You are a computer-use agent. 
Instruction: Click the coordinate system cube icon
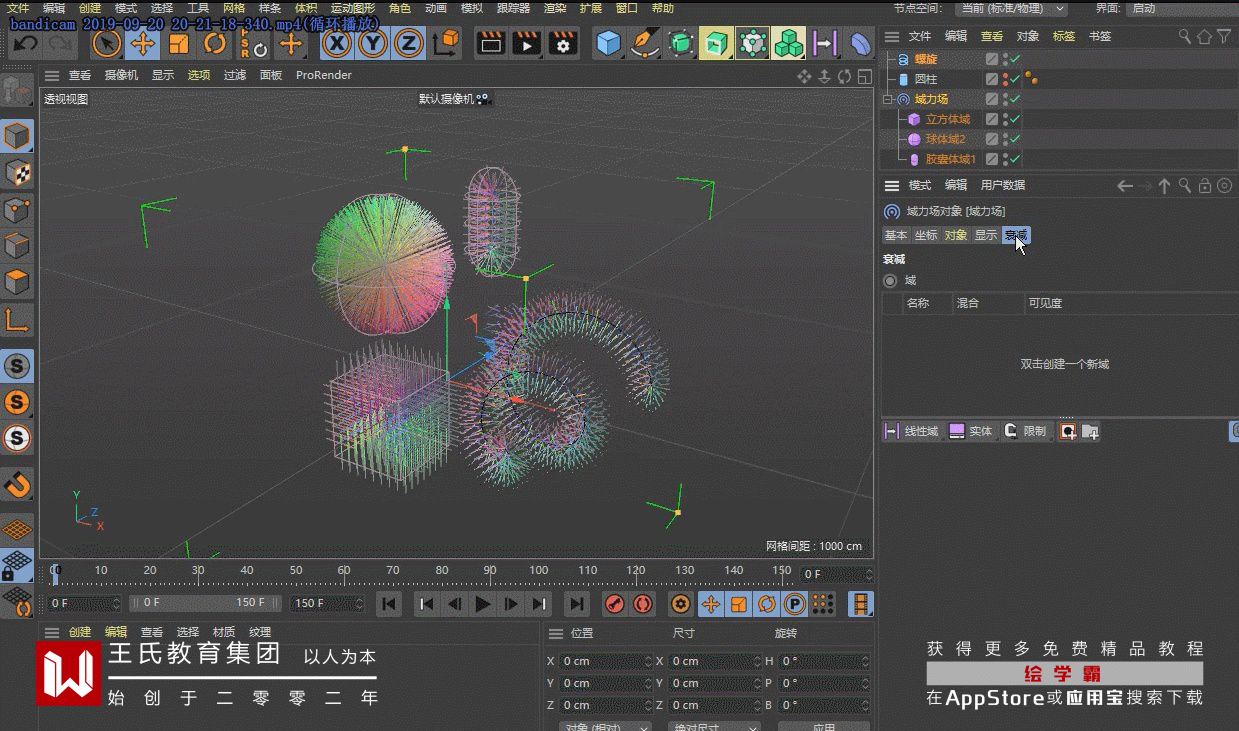click(447, 44)
